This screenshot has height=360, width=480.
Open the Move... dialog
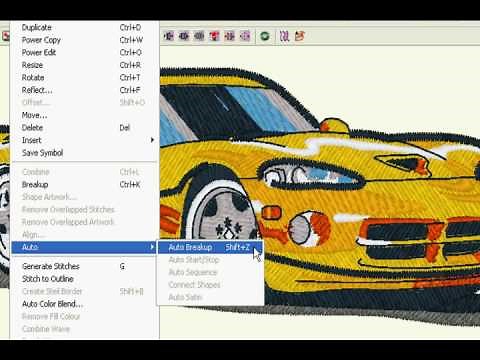pyautogui.click(x=84, y=115)
